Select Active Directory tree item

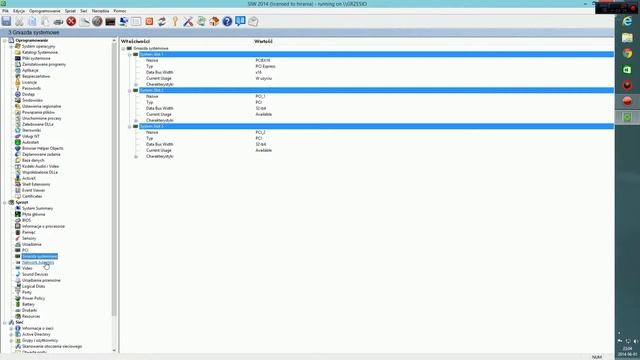[x=36, y=334]
